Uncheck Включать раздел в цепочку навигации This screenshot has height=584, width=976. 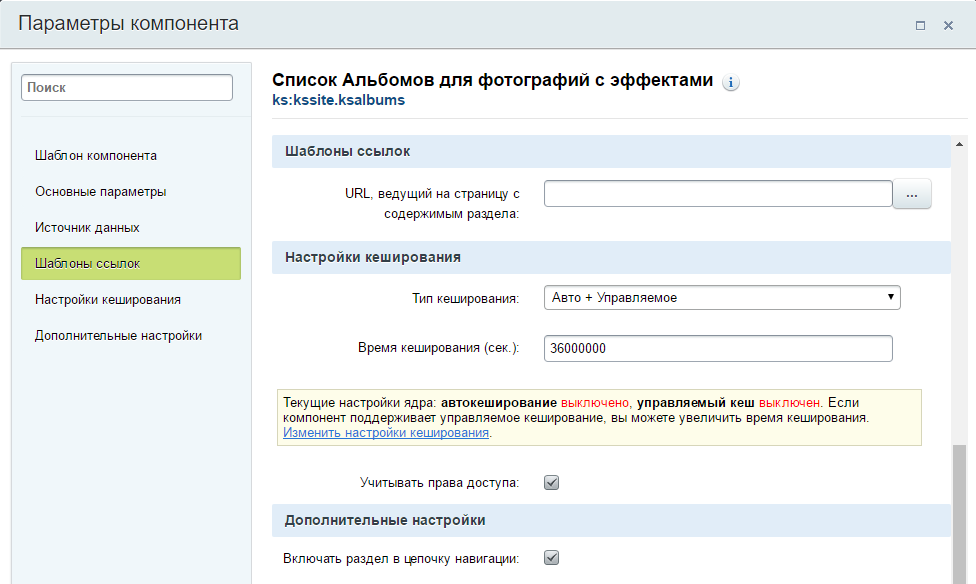(x=551, y=557)
